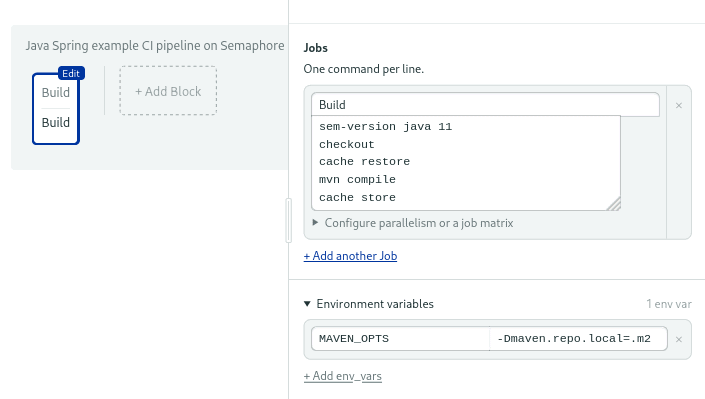Click the 'sem-version java 11' command line

(x=385, y=127)
